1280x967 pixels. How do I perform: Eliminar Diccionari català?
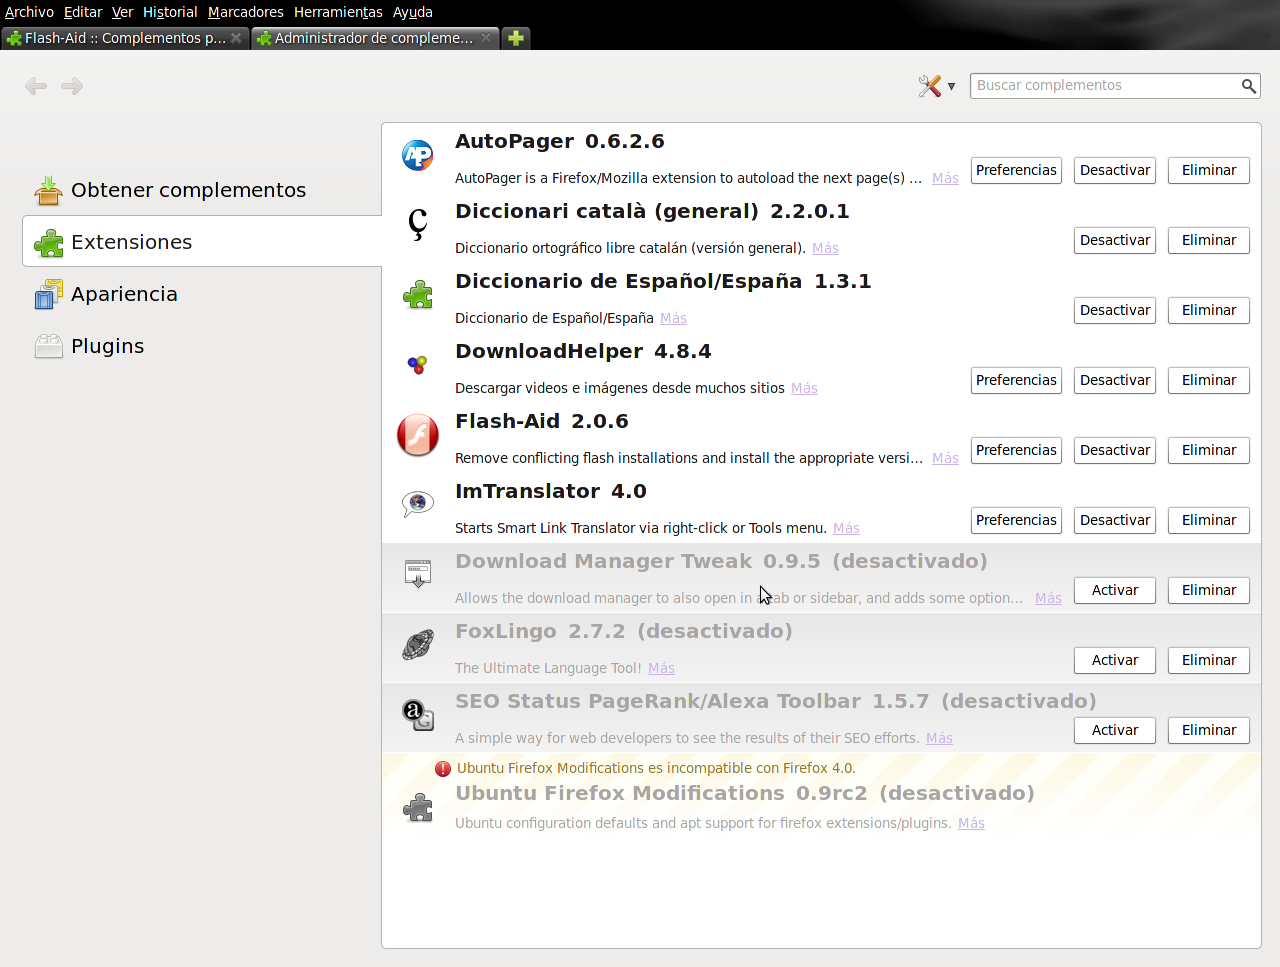point(1209,240)
